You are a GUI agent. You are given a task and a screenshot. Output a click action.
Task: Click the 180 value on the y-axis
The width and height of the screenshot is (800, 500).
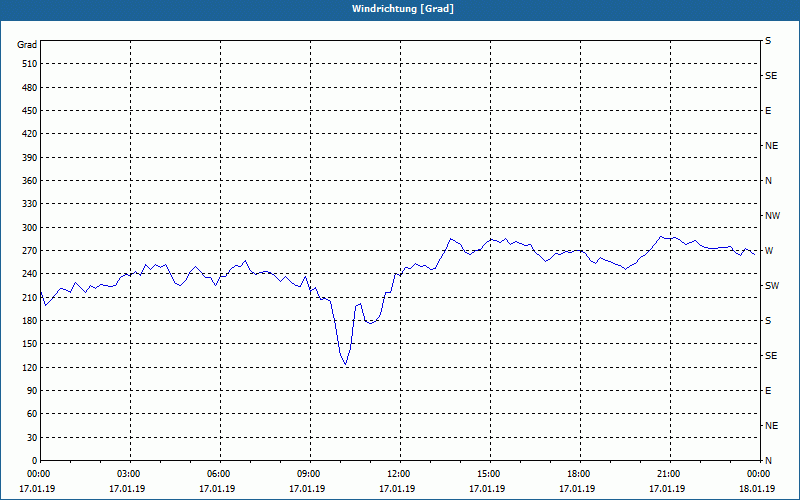click(29, 321)
